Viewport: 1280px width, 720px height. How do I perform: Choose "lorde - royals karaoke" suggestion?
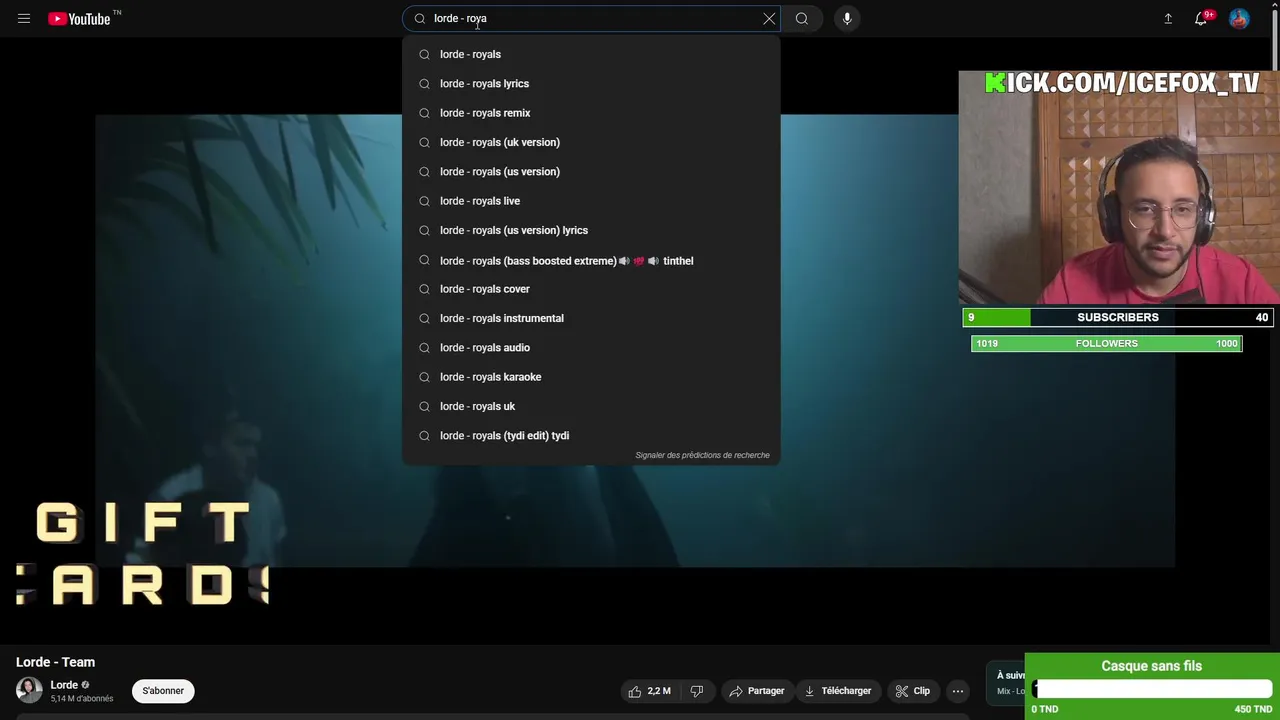(x=591, y=377)
